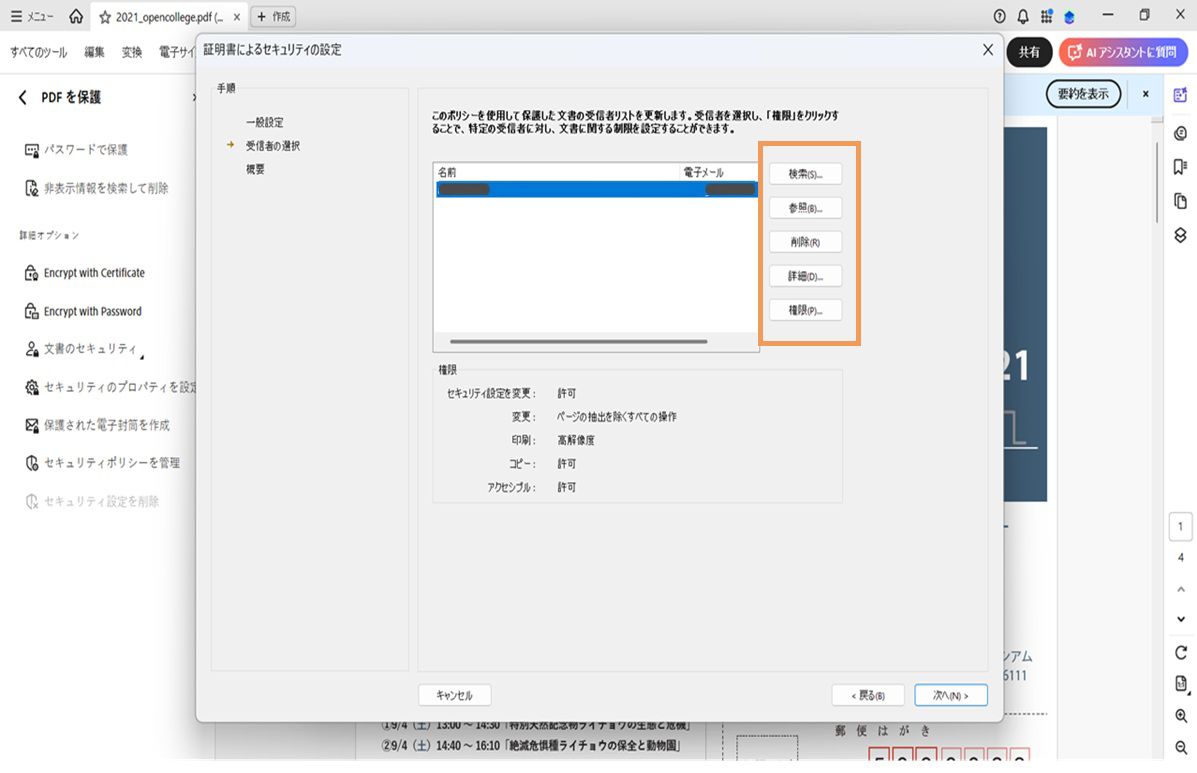Open the help question mark icon

pyautogui.click(x=999, y=16)
